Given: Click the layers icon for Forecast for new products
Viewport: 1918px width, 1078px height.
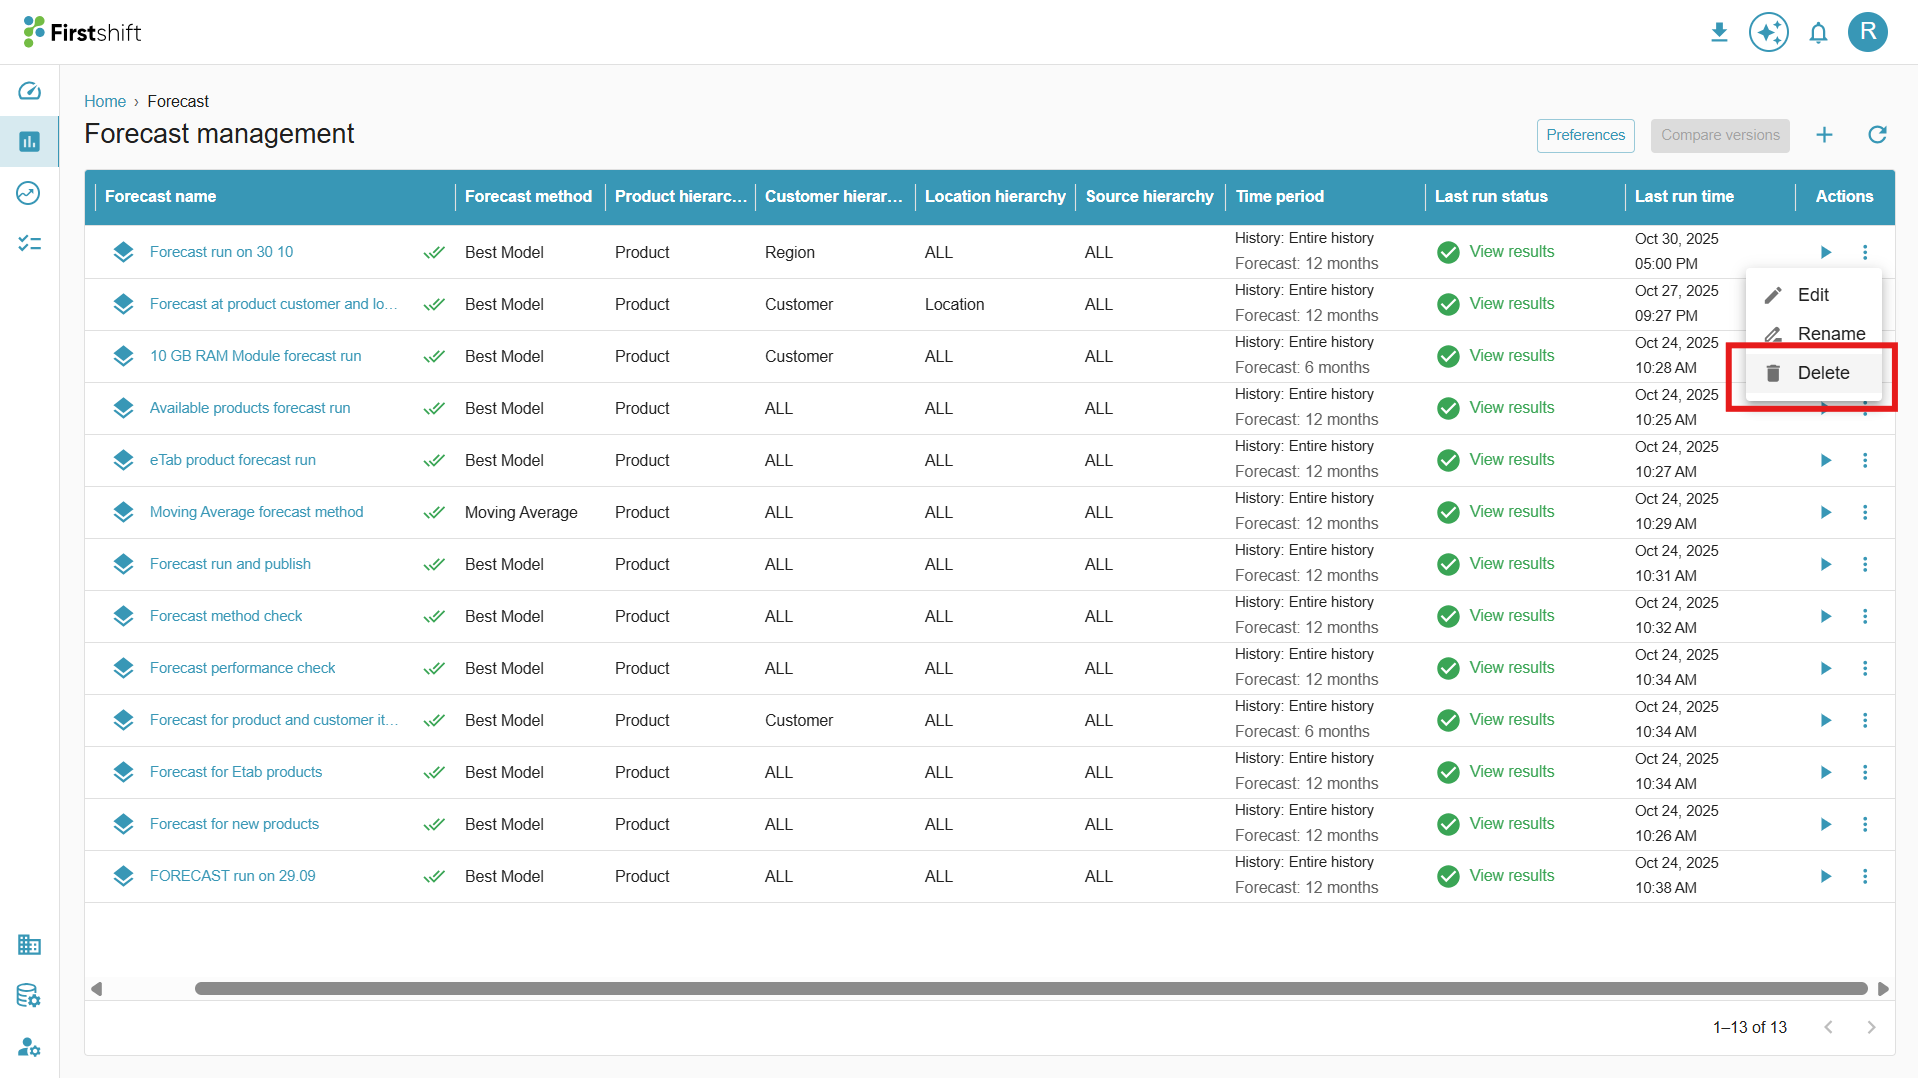Looking at the screenshot, I should pos(123,824).
